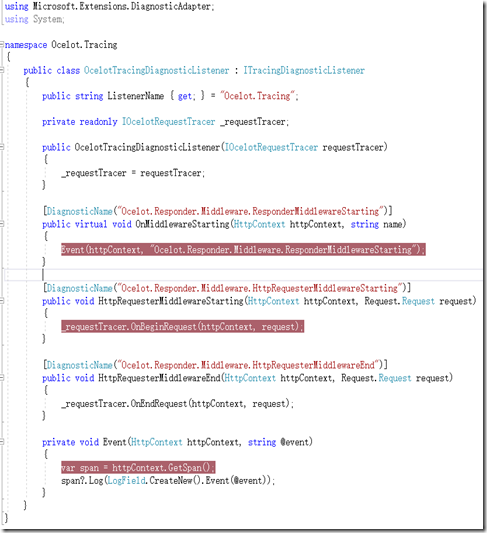This screenshot has height=533, width=487.
Task: Click the 'virtual' keyword
Action: point(91,224)
